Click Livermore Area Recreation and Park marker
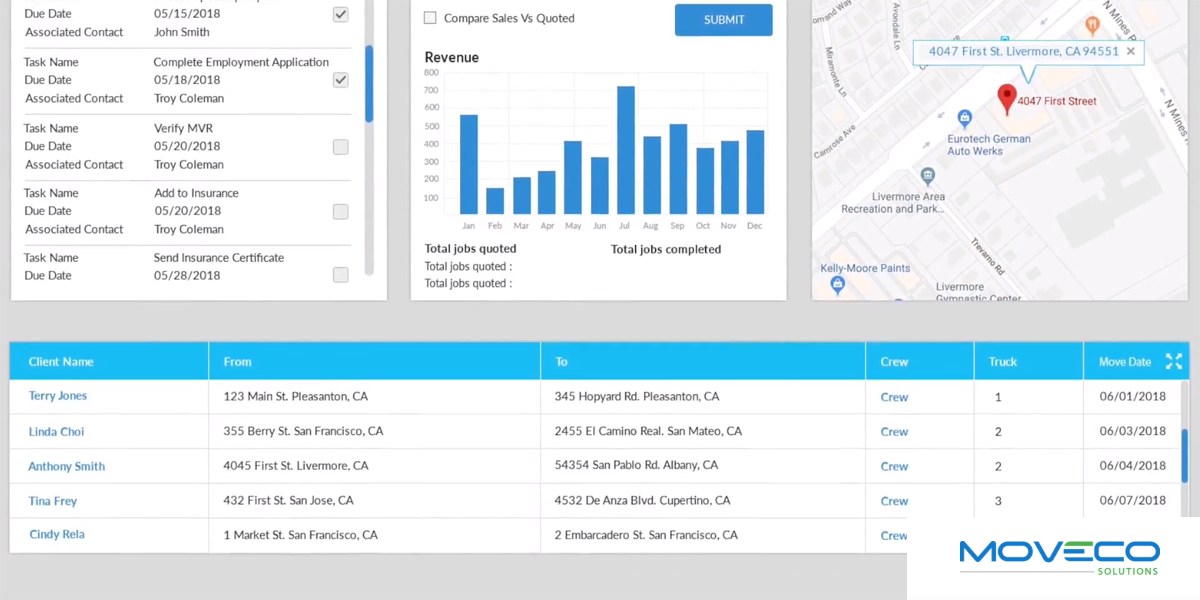Image resolution: width=1200 pixels, height=600 pixels. tap(928, 176)
